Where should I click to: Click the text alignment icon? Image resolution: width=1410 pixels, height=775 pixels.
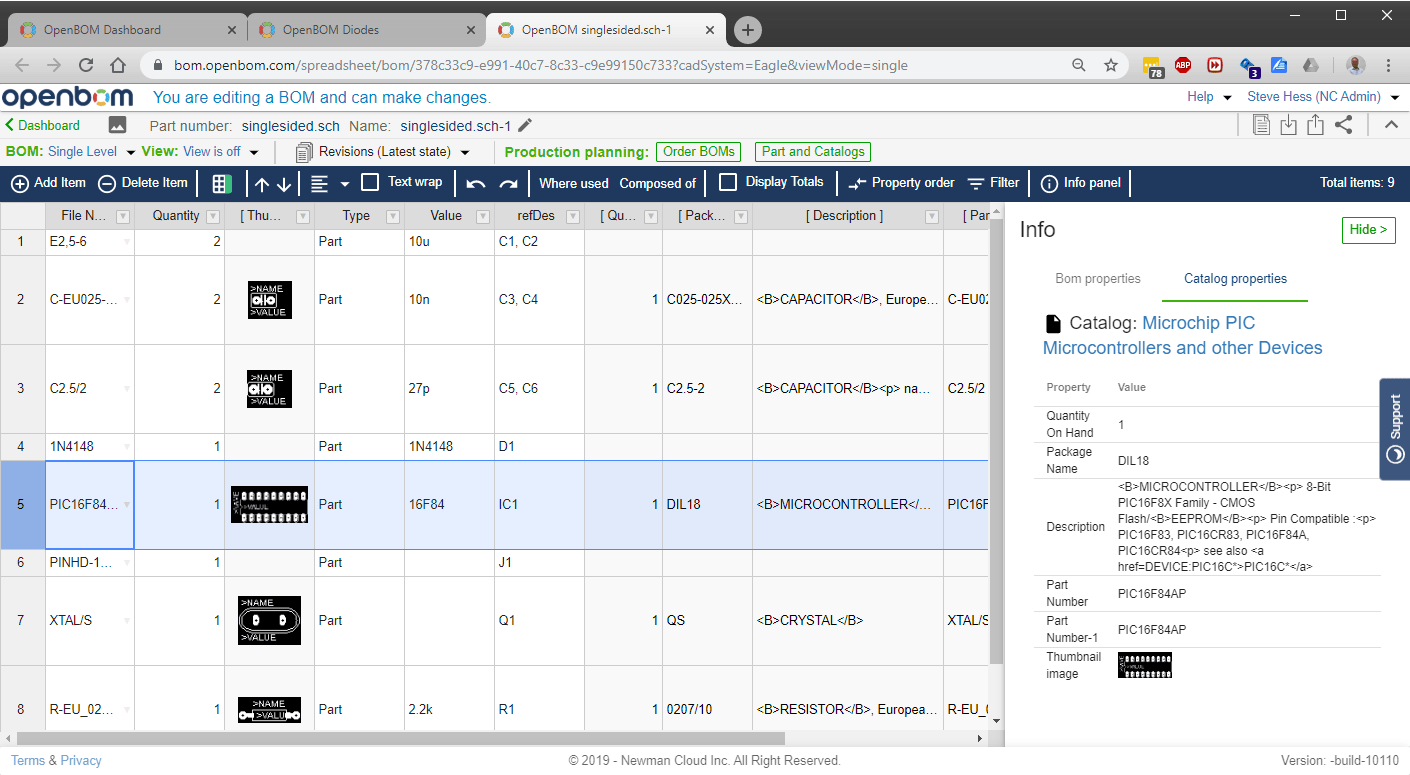click(x=319, y=183)
